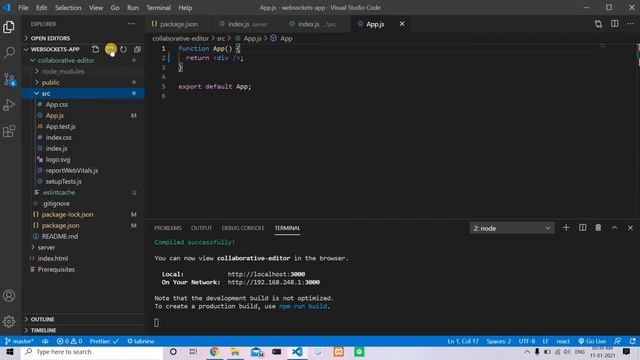This screenshot has width=640, height=360.
Task: Click the taskbar search box
Action: pos(92,352)
